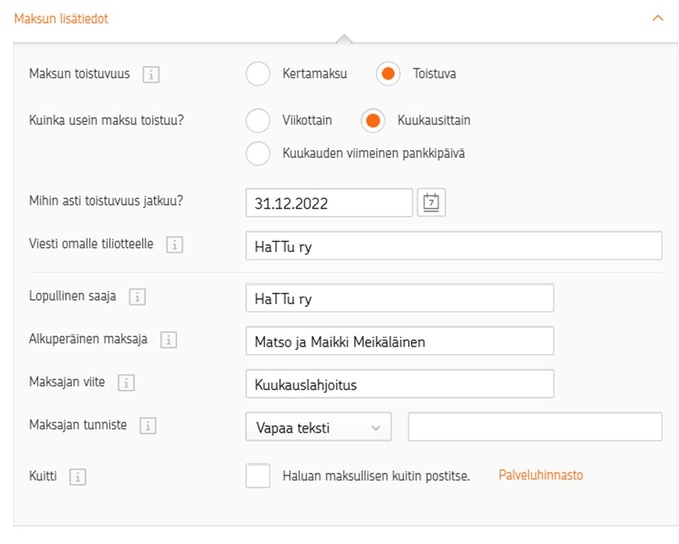
Task: Collapse Maksun lisätiedot with the chevron
Action: (x=658, y=18)
